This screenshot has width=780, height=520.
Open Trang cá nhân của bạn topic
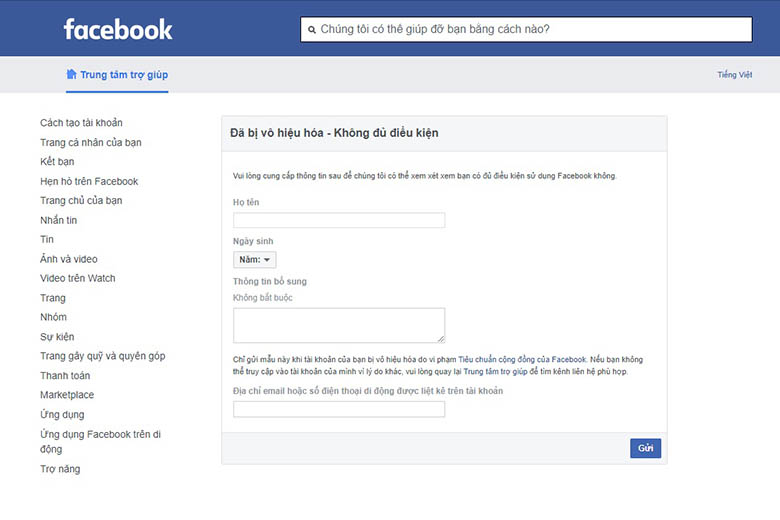(91, 142)
